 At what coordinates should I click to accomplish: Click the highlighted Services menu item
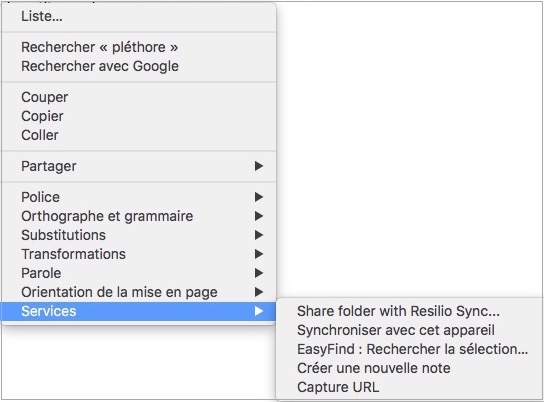click(x=139, y=311)
